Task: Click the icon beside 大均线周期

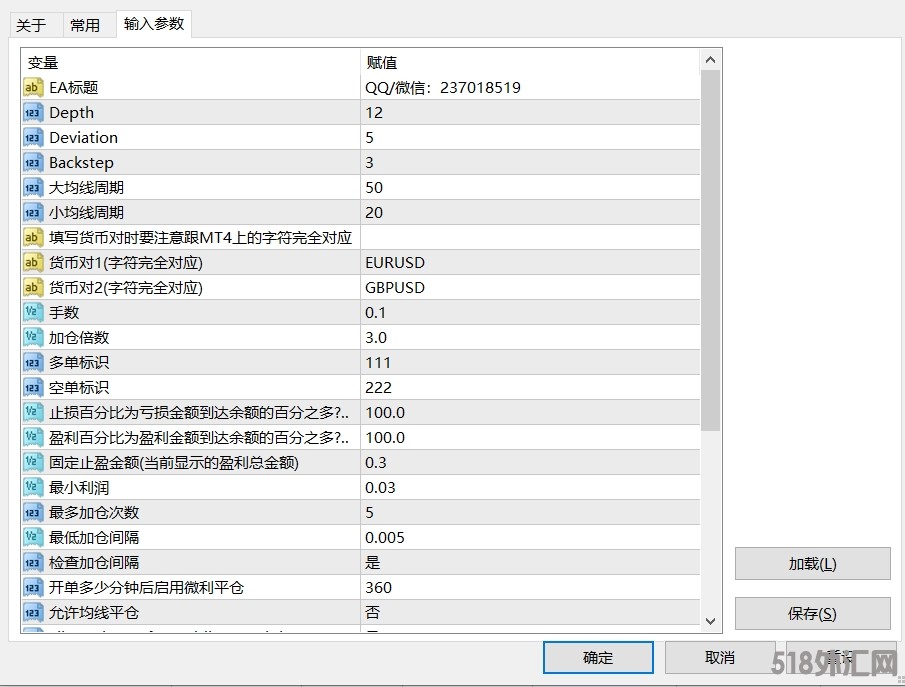Action: [32, 188]
